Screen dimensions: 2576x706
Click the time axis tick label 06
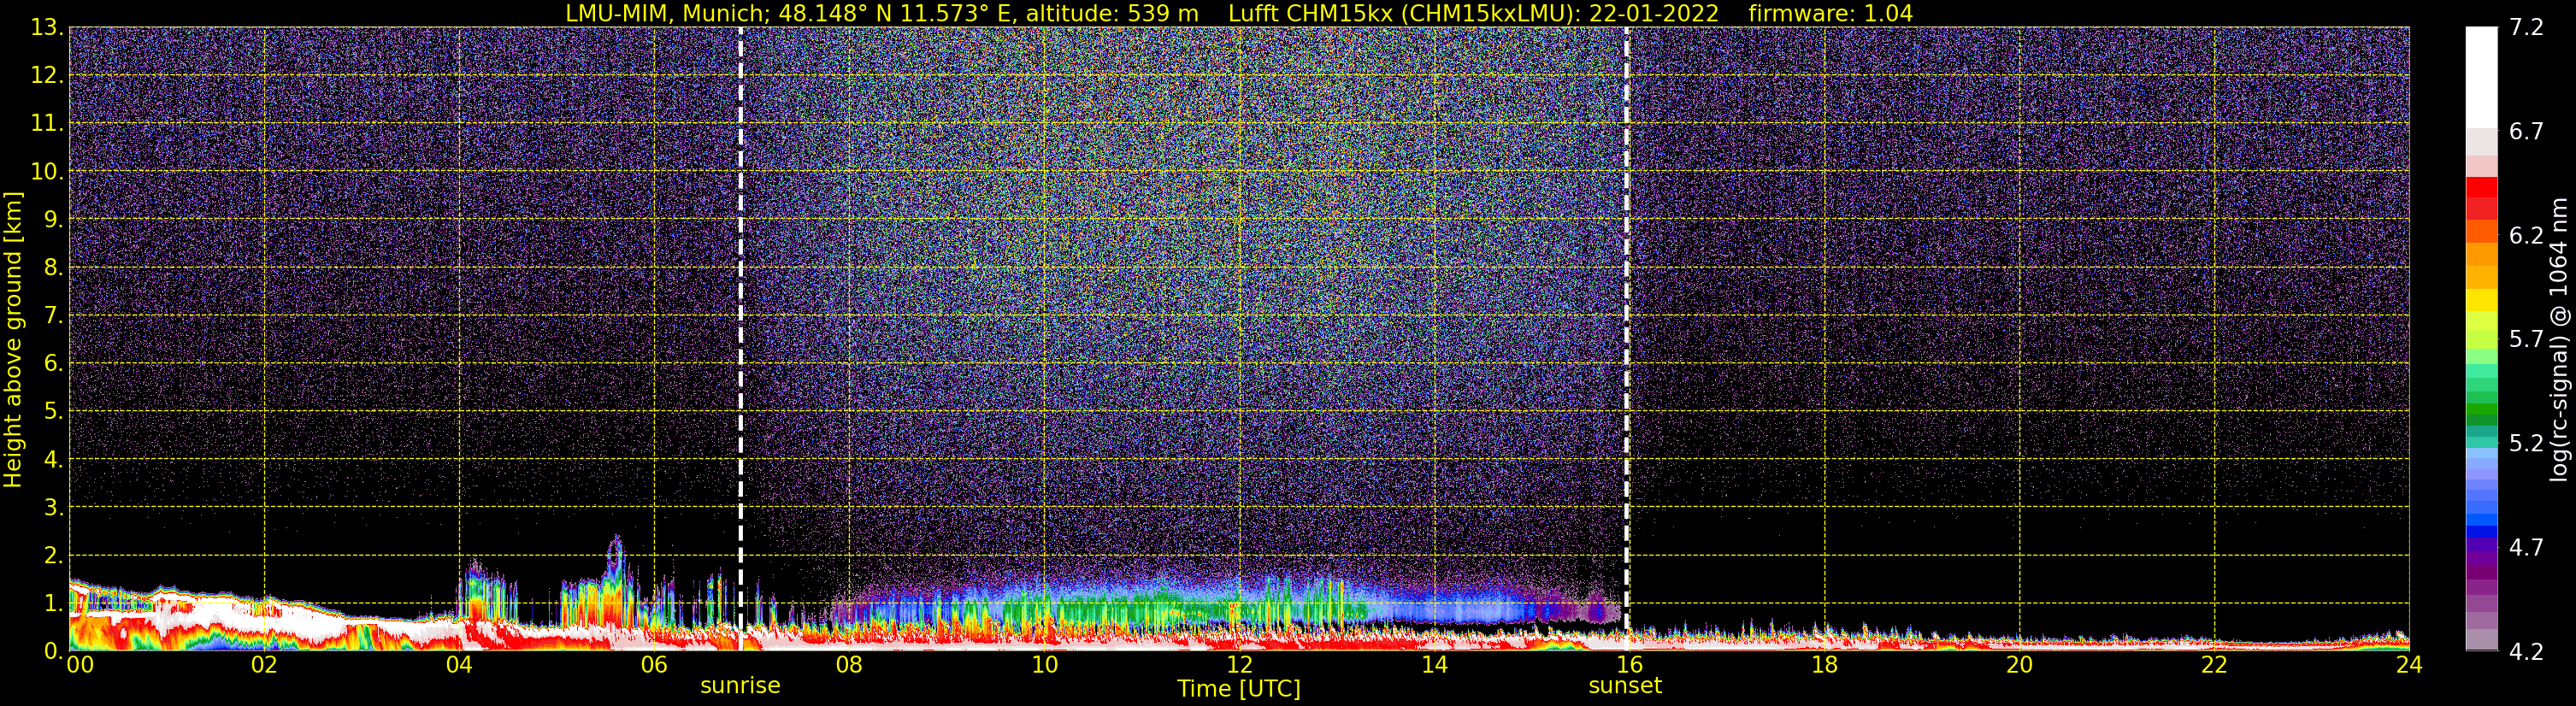tap(654, 665)
